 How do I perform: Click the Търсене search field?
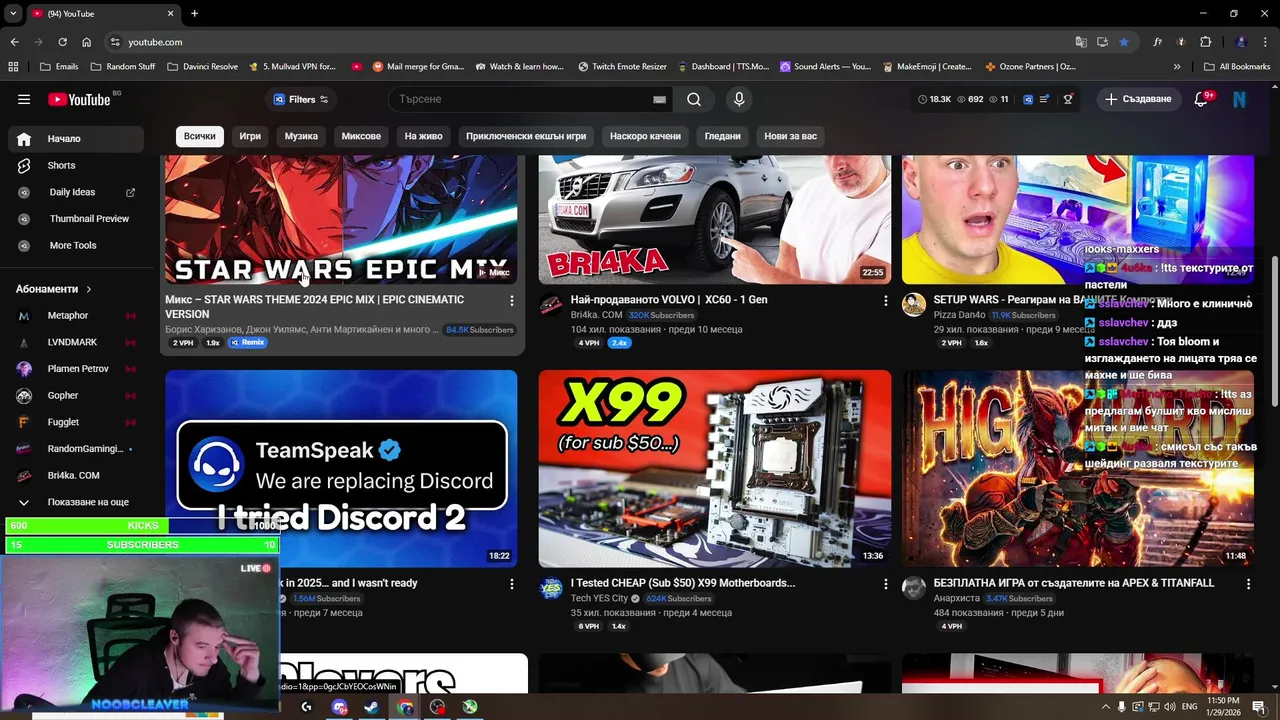(x=520, y=99)
